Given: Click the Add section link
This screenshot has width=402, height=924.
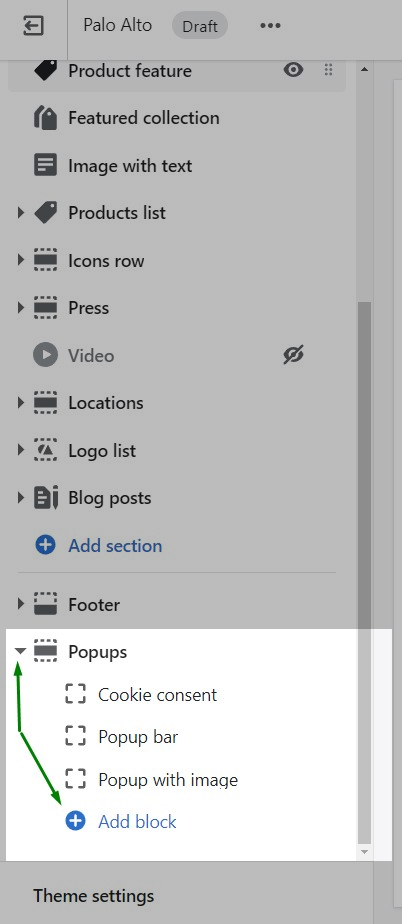Looking at the screenshot, I should [x=115, y=546].
